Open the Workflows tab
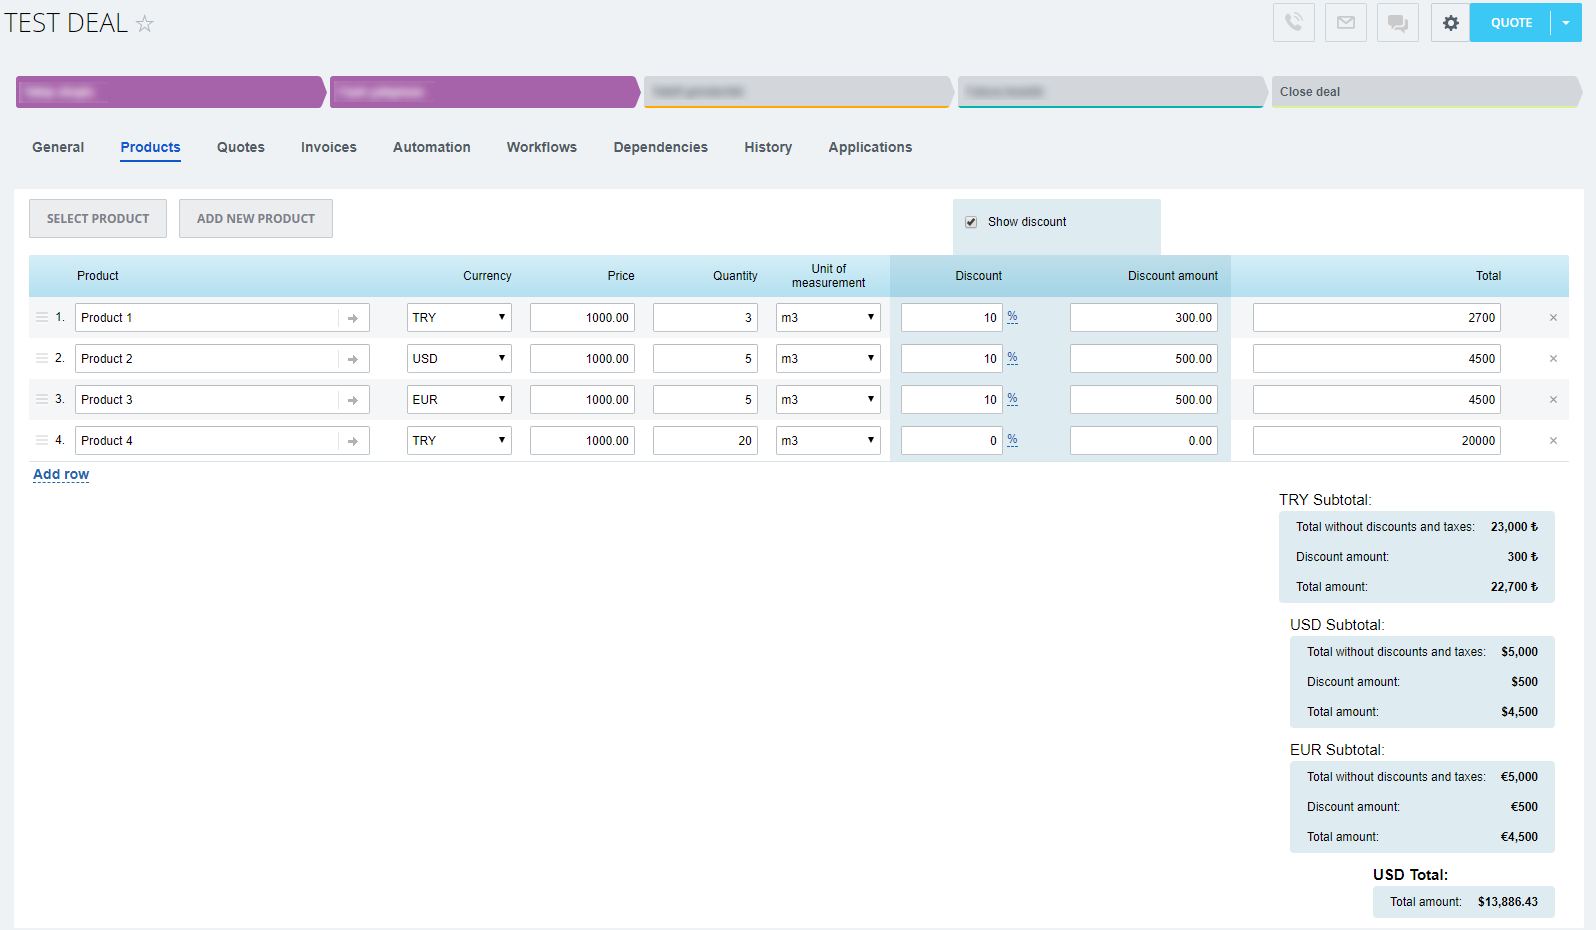The width and height of the screenshot is (1596, 930). tap(542, 147)
